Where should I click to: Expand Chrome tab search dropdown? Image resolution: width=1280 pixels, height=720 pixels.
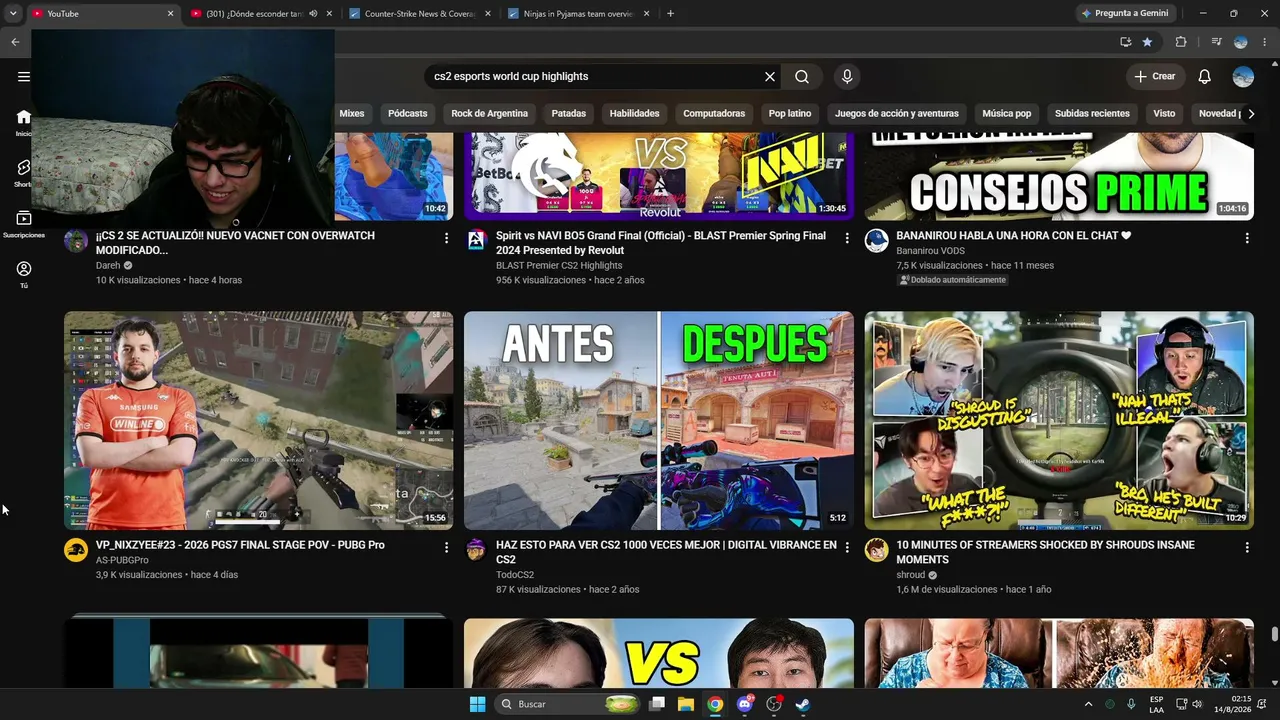click(13, 14)
